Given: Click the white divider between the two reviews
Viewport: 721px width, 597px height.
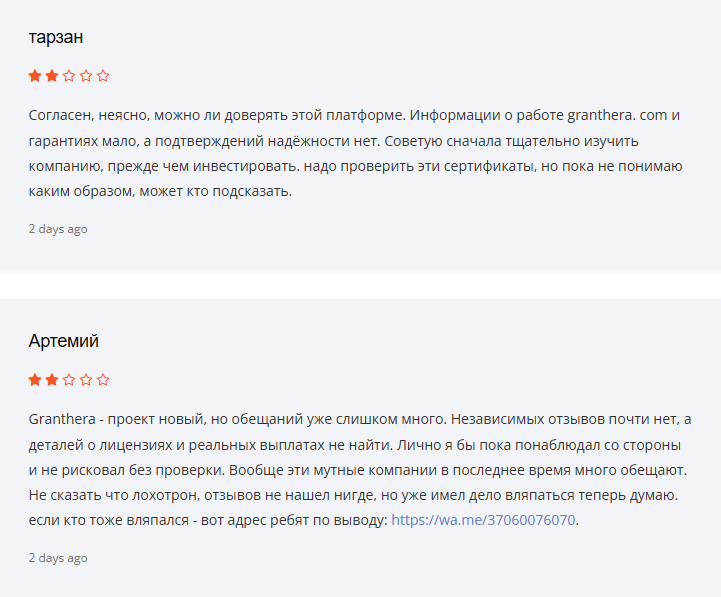Looking at the screenshot, I should [360, 285].
